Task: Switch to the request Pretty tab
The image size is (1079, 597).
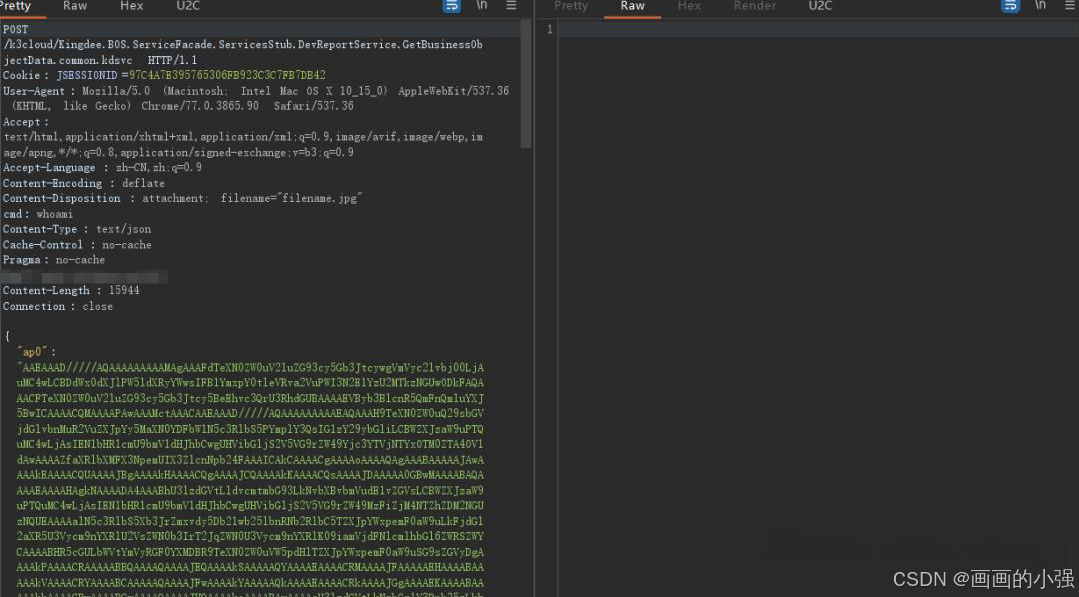Action: (x=15, y=6)
